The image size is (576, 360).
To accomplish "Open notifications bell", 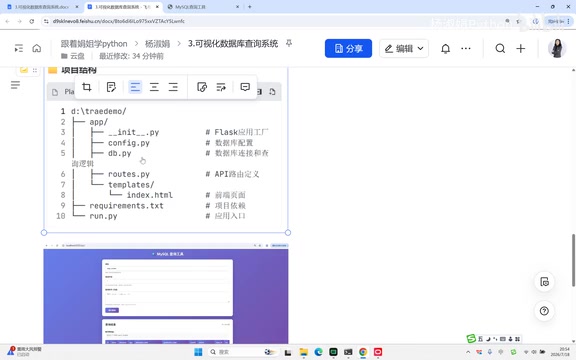I will coord(445,48).
